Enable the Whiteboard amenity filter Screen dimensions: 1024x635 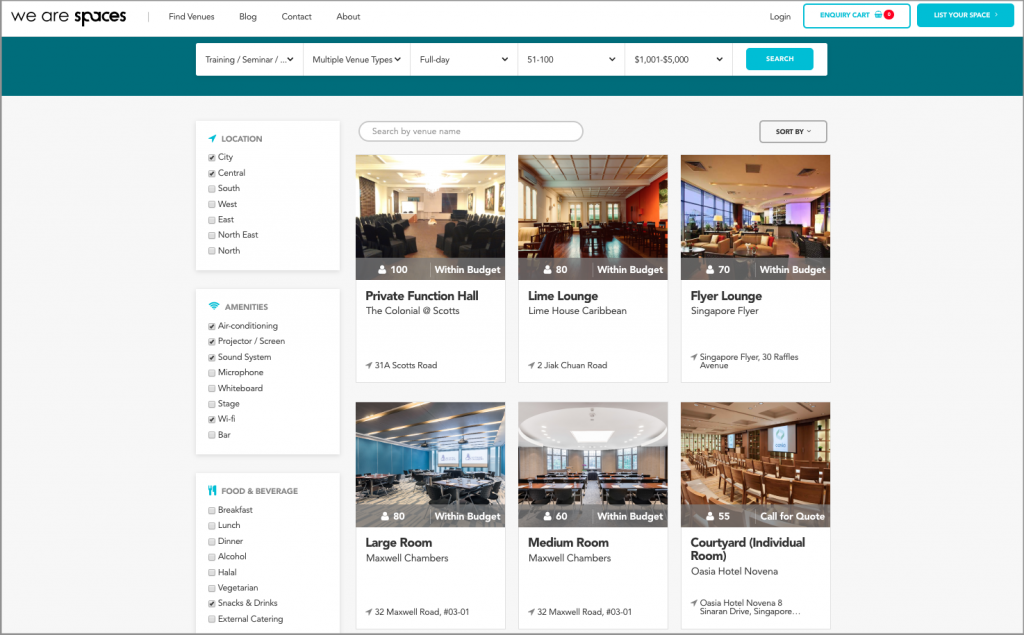[212, 389]
